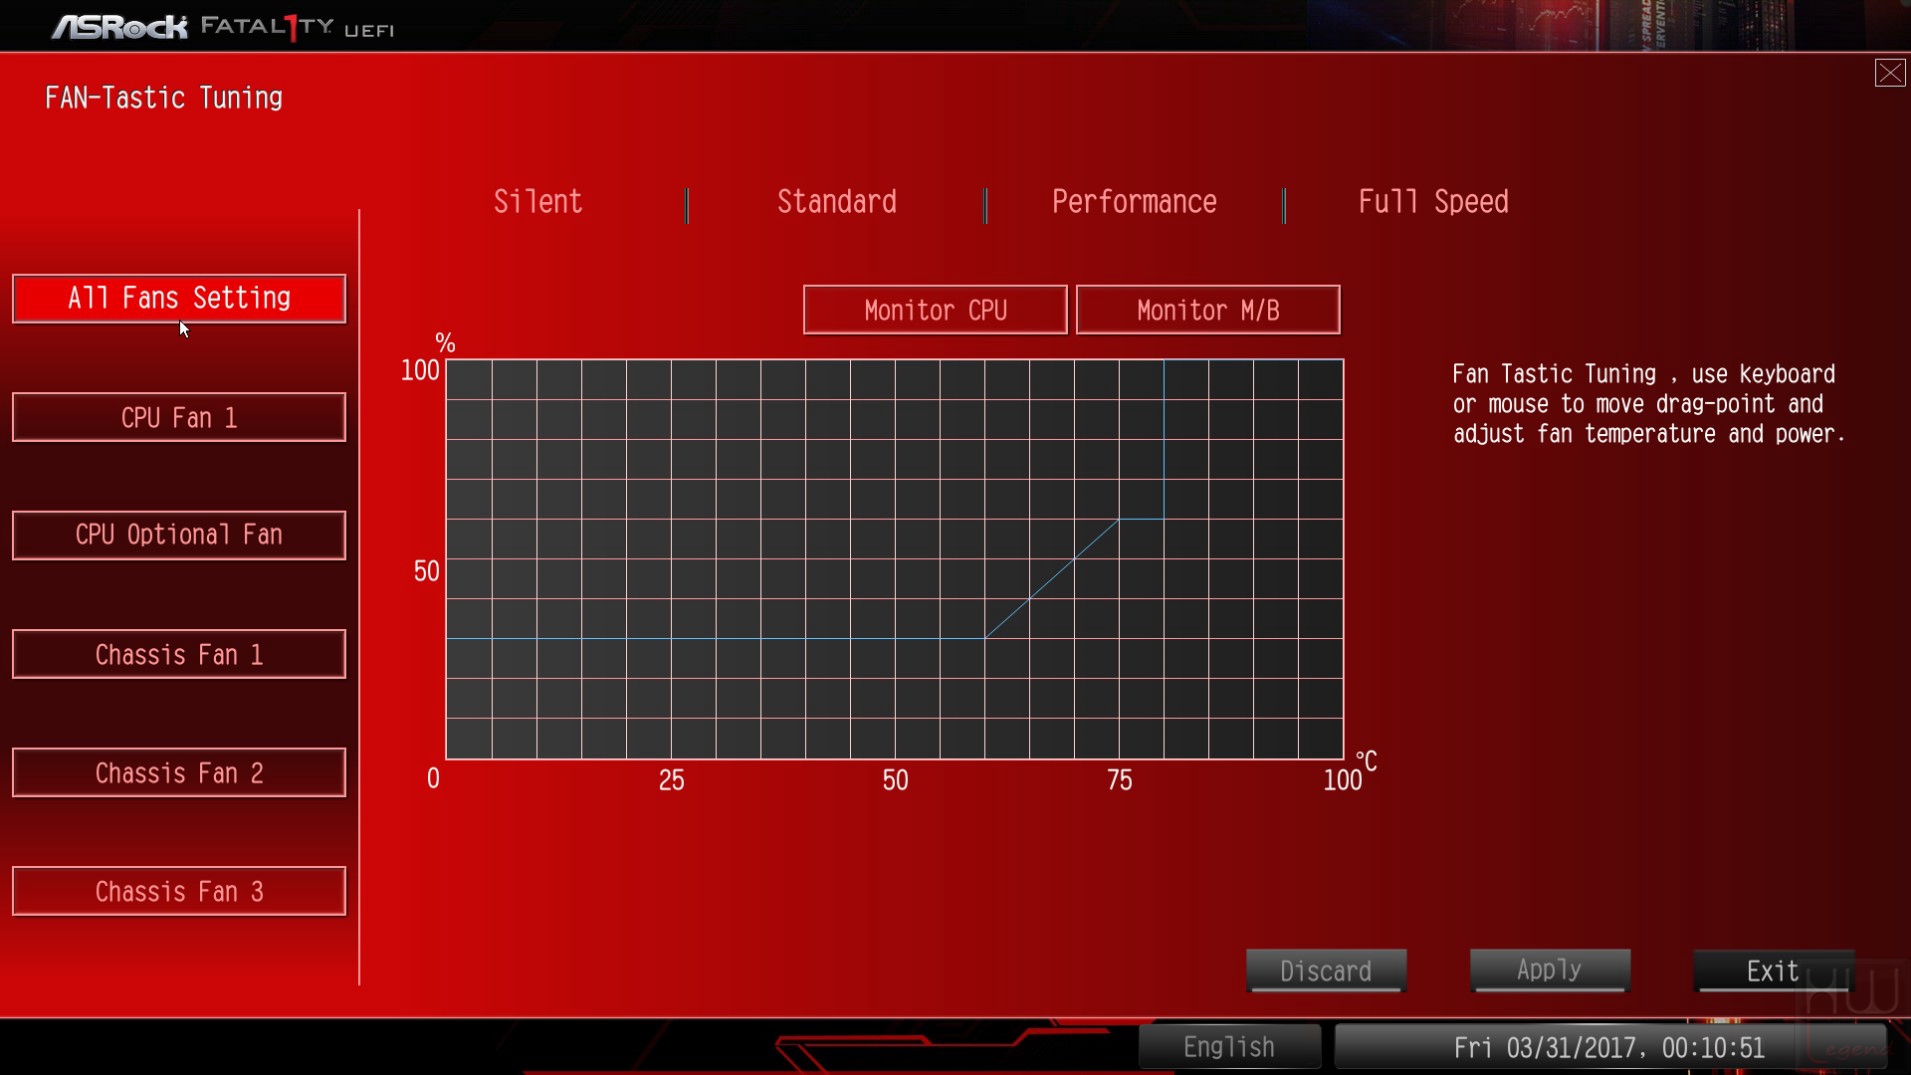
Task: Choose CPU Optional Fan
Action: tap(179, 535)
